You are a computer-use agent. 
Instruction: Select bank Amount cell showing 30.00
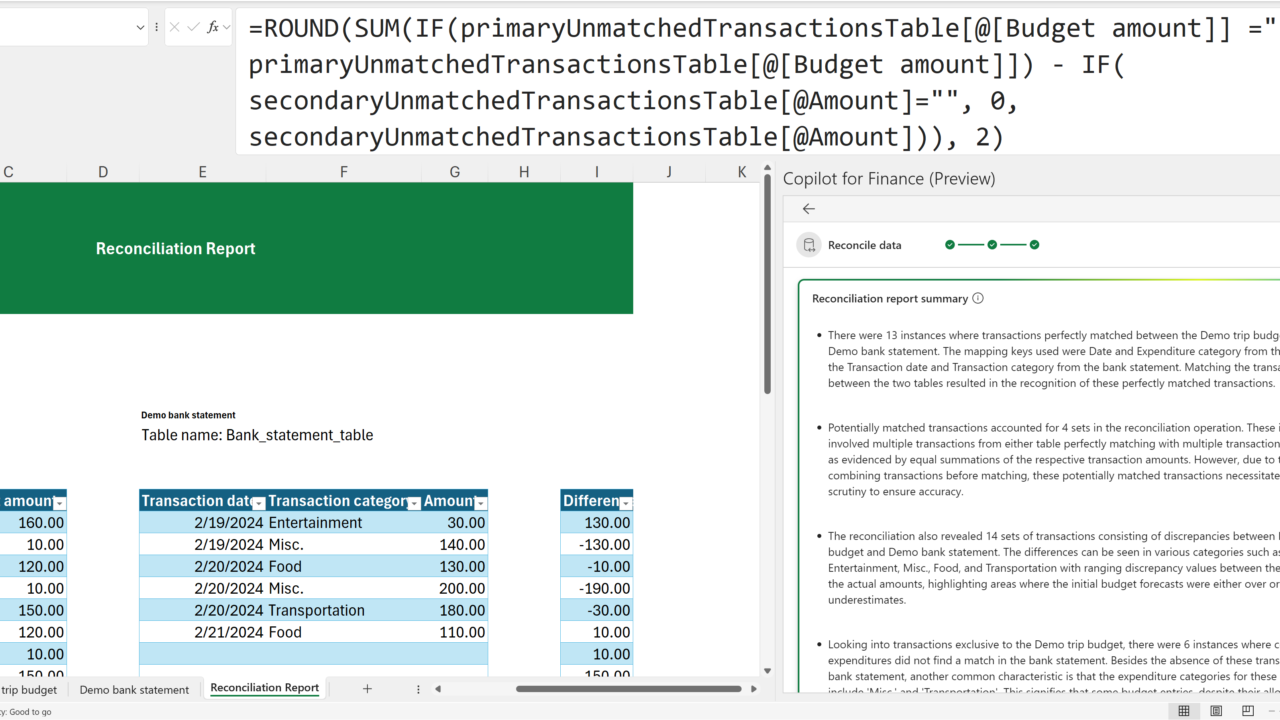click(455, 523)
